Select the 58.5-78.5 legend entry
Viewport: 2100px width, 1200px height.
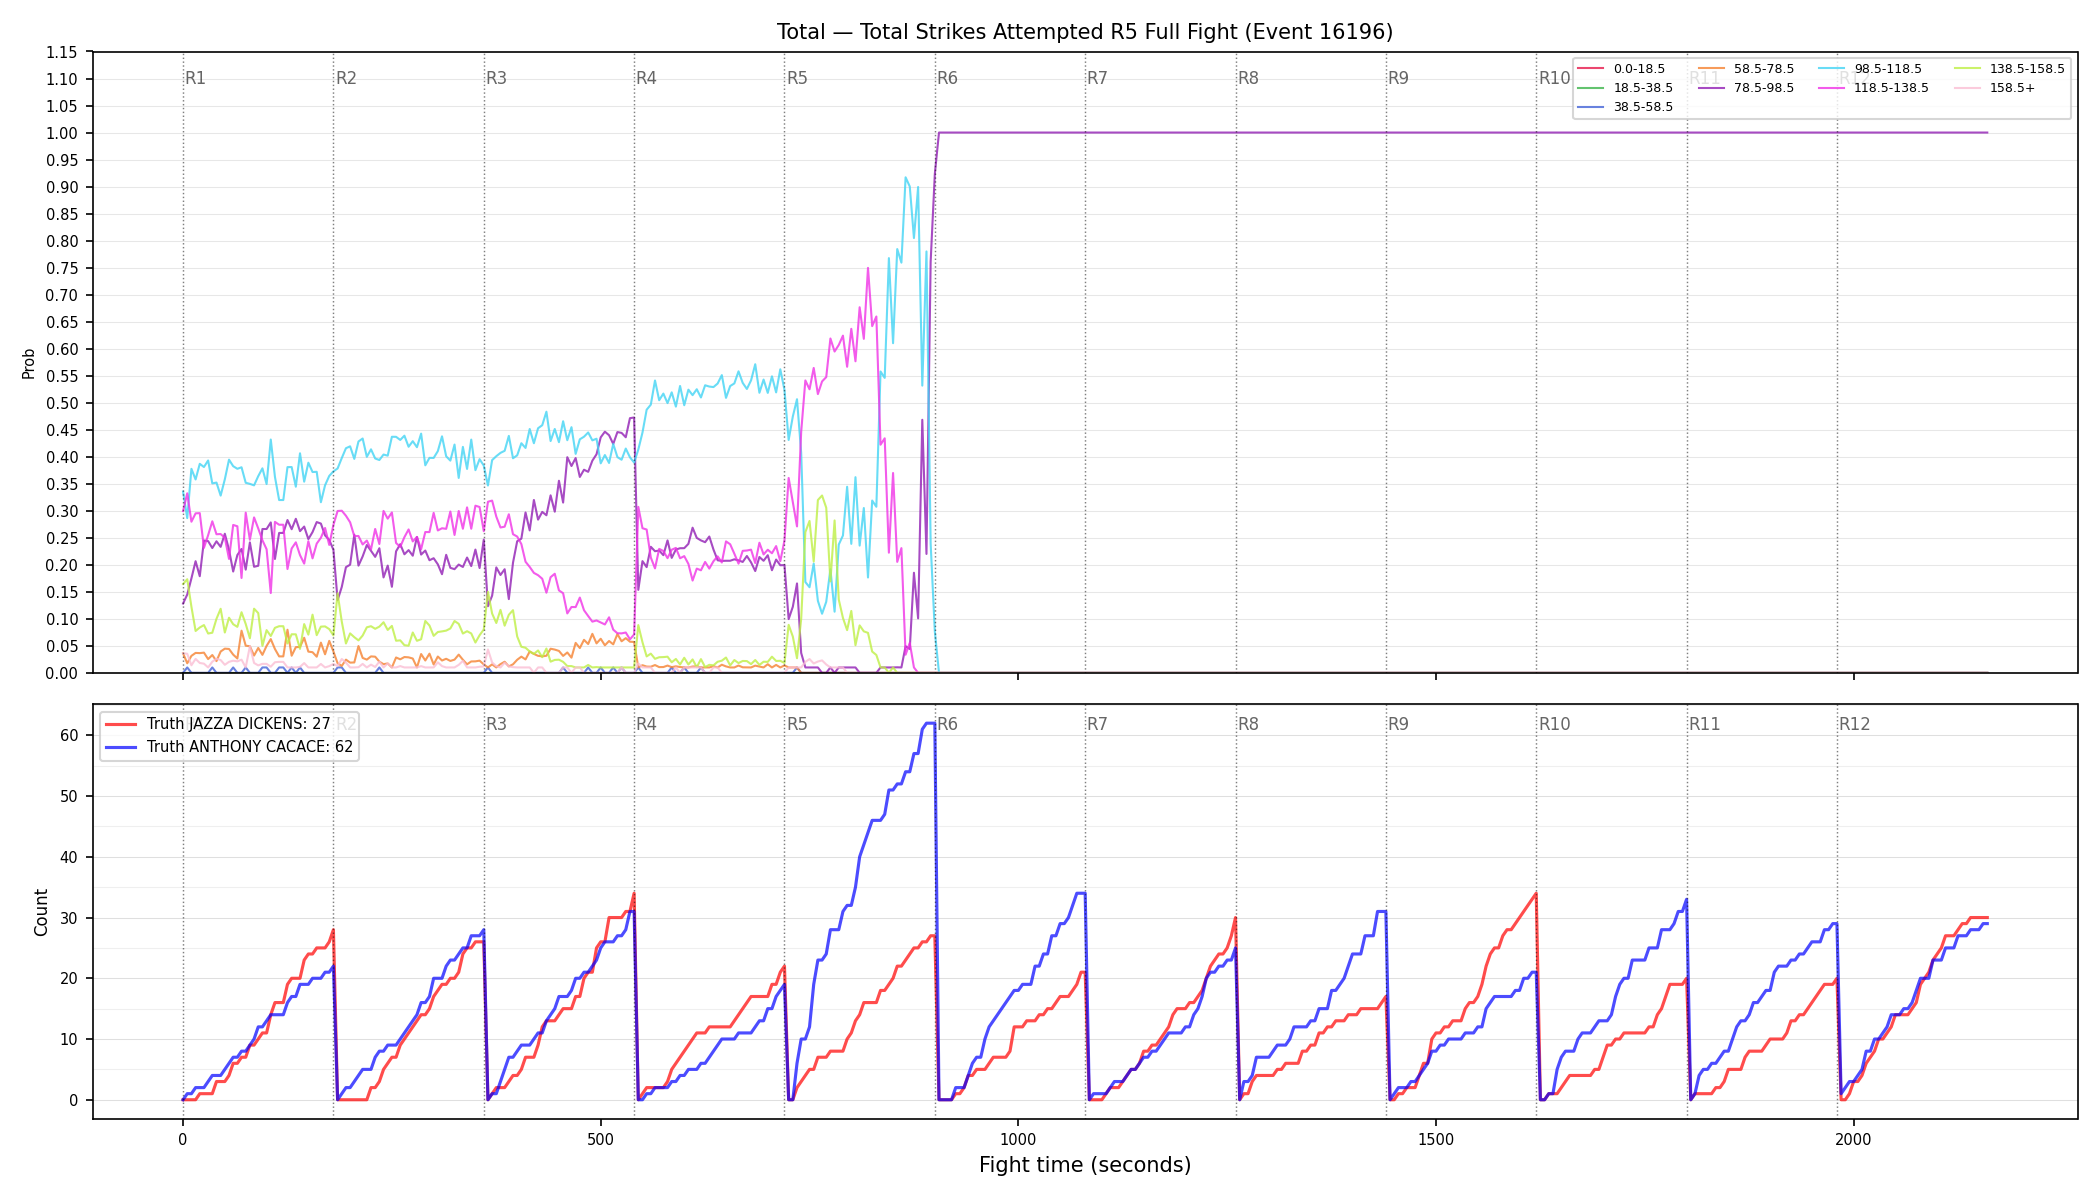1746,69
